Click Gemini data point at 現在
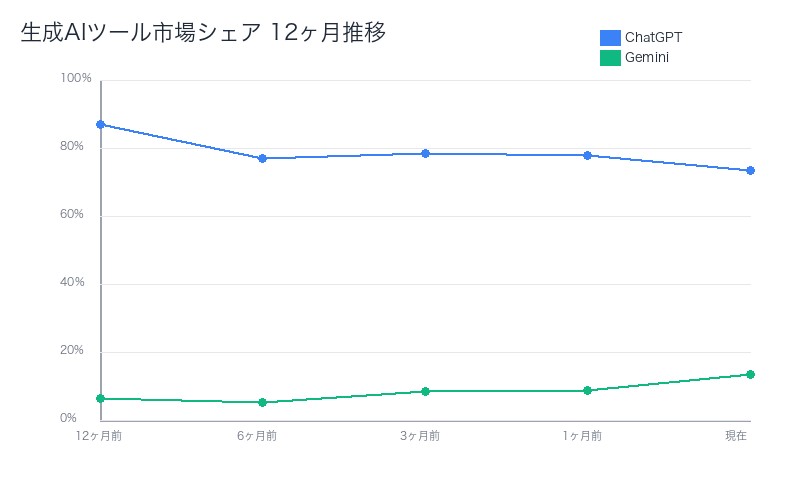800x500 pixels. [x=750, y=375]
